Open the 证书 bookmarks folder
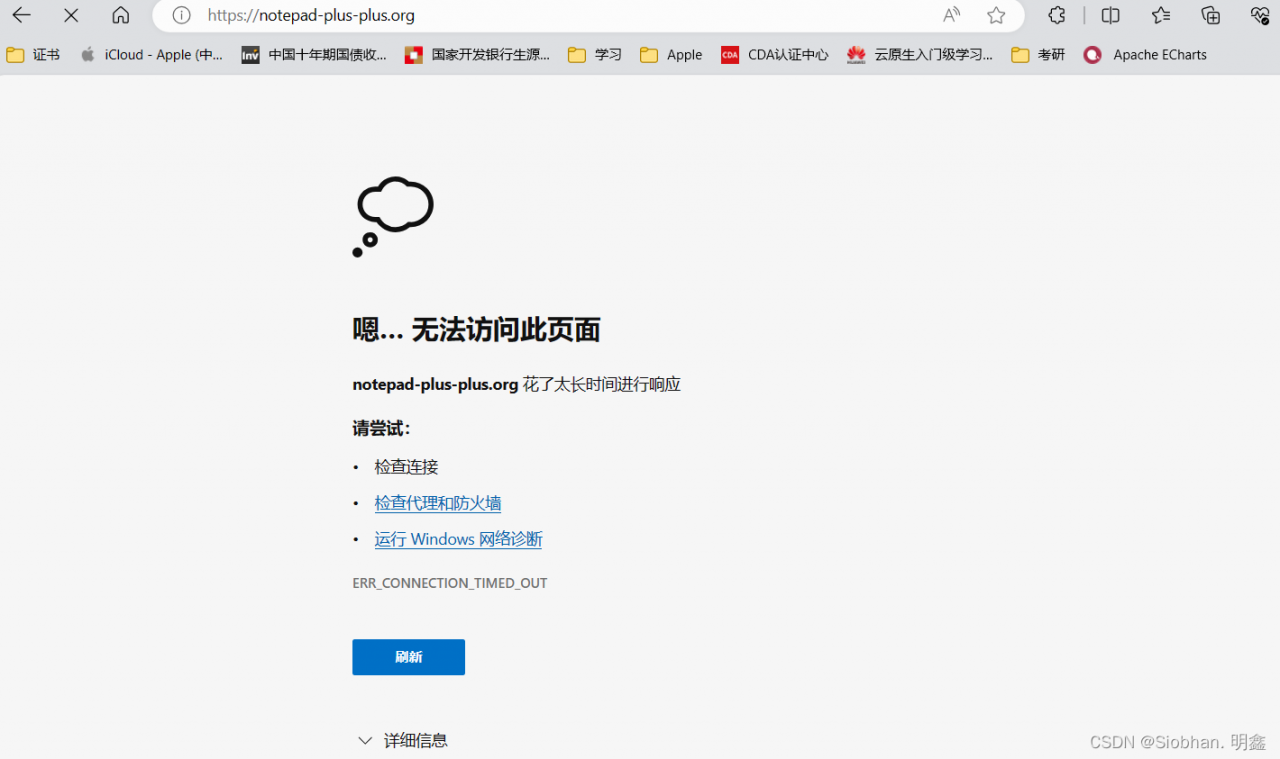 (33, 55)
